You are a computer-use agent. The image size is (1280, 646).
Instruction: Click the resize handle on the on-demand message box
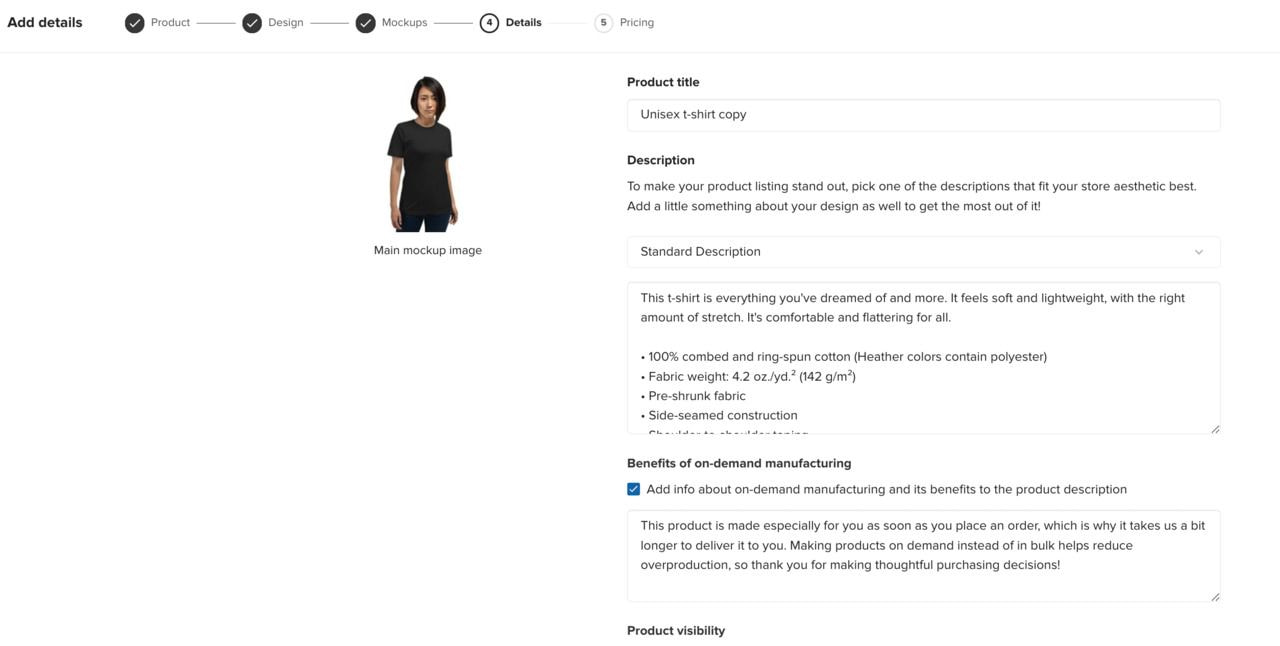click(x=1216, y=596)
